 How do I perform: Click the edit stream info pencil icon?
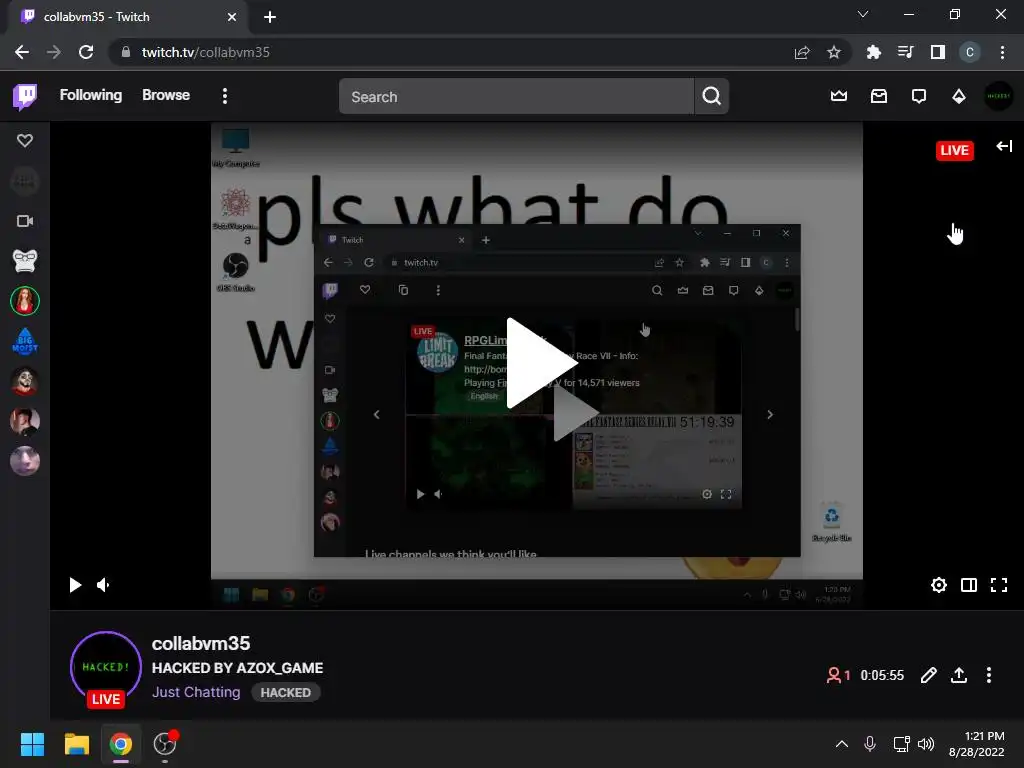tap(928, 675)
